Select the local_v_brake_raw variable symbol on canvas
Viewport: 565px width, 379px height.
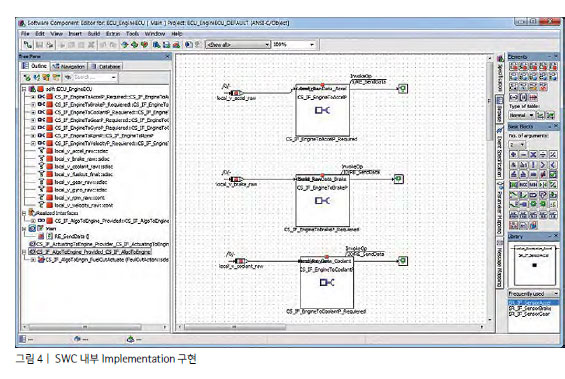(x=236, y=179)
